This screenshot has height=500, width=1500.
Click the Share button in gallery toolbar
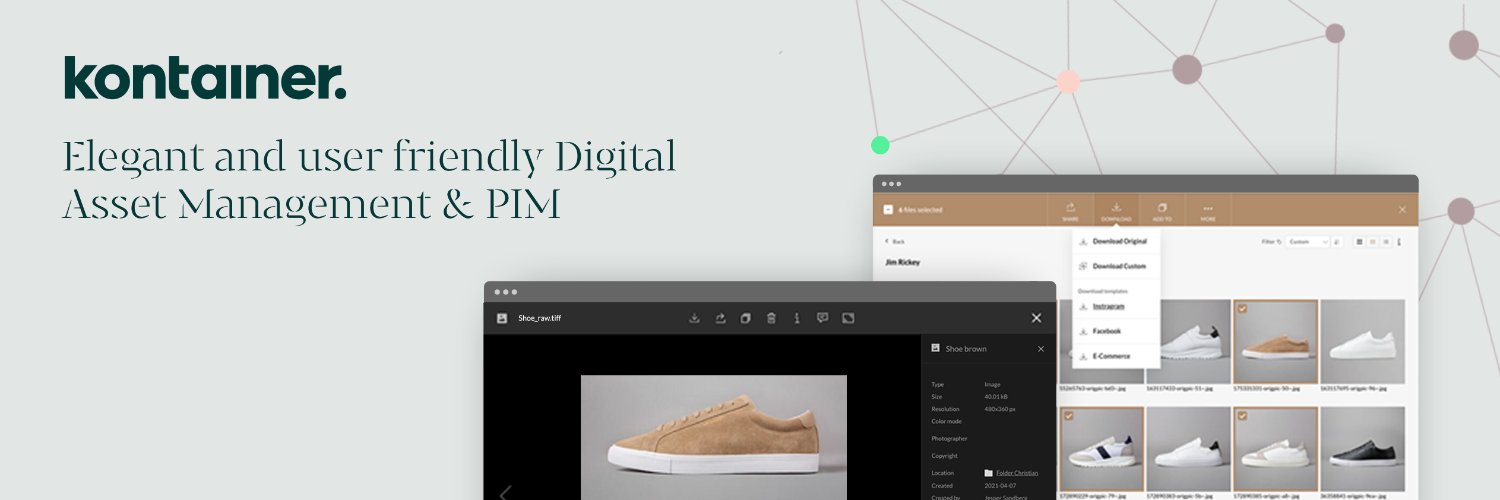tap(1071, 211)
